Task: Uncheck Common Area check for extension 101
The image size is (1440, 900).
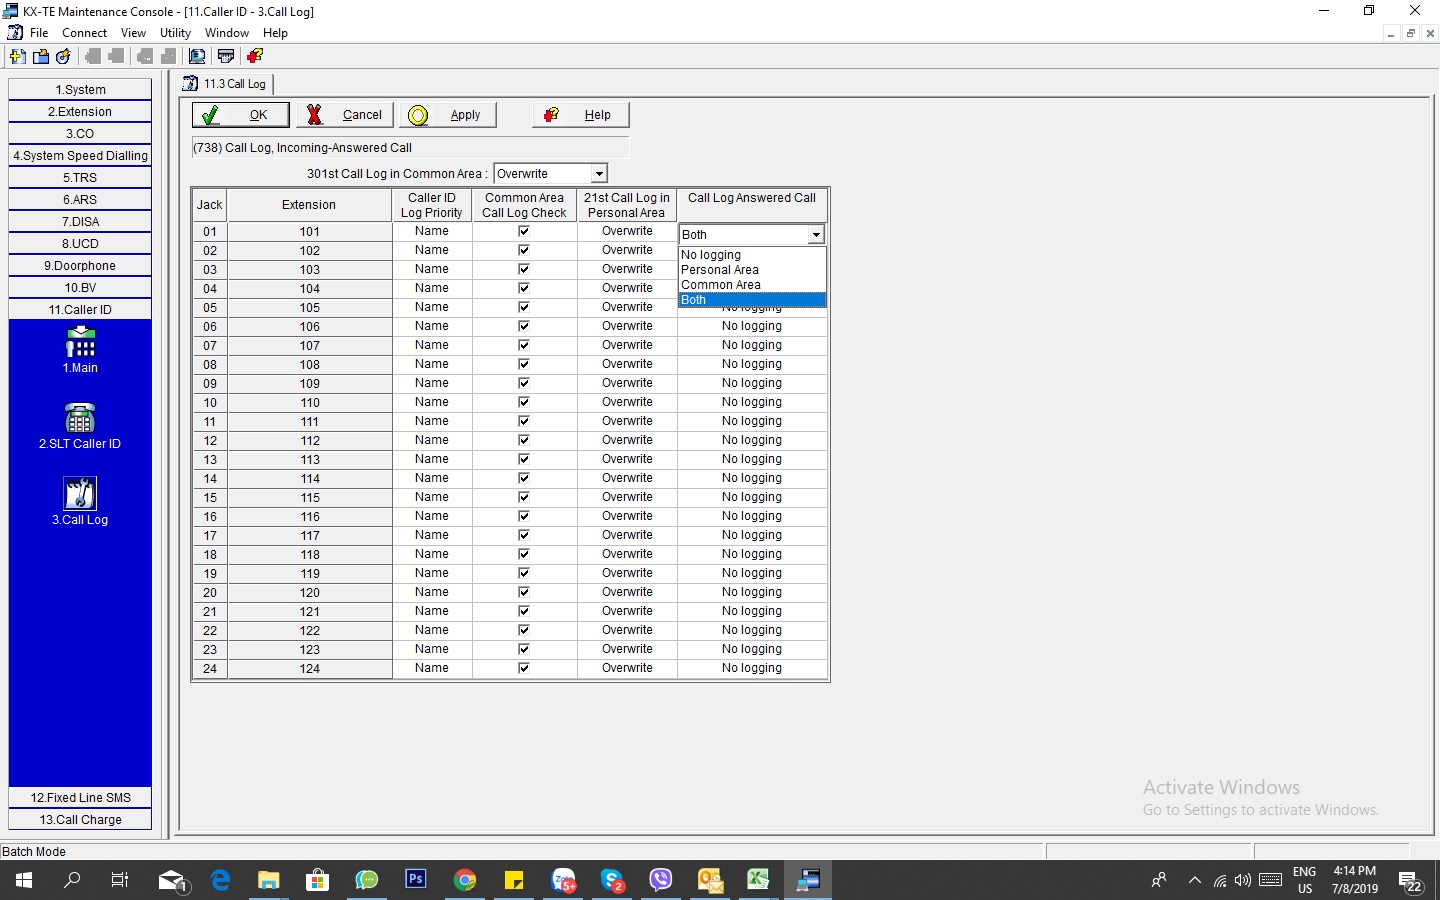Action: point(524,231)
